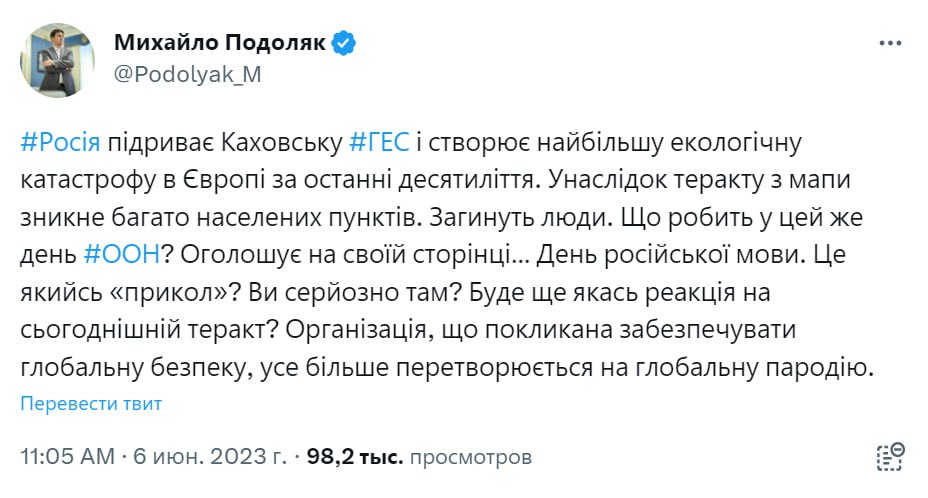Open the #Росія hashtag
This screenshot has height=498, width=928.
(59, 141)
